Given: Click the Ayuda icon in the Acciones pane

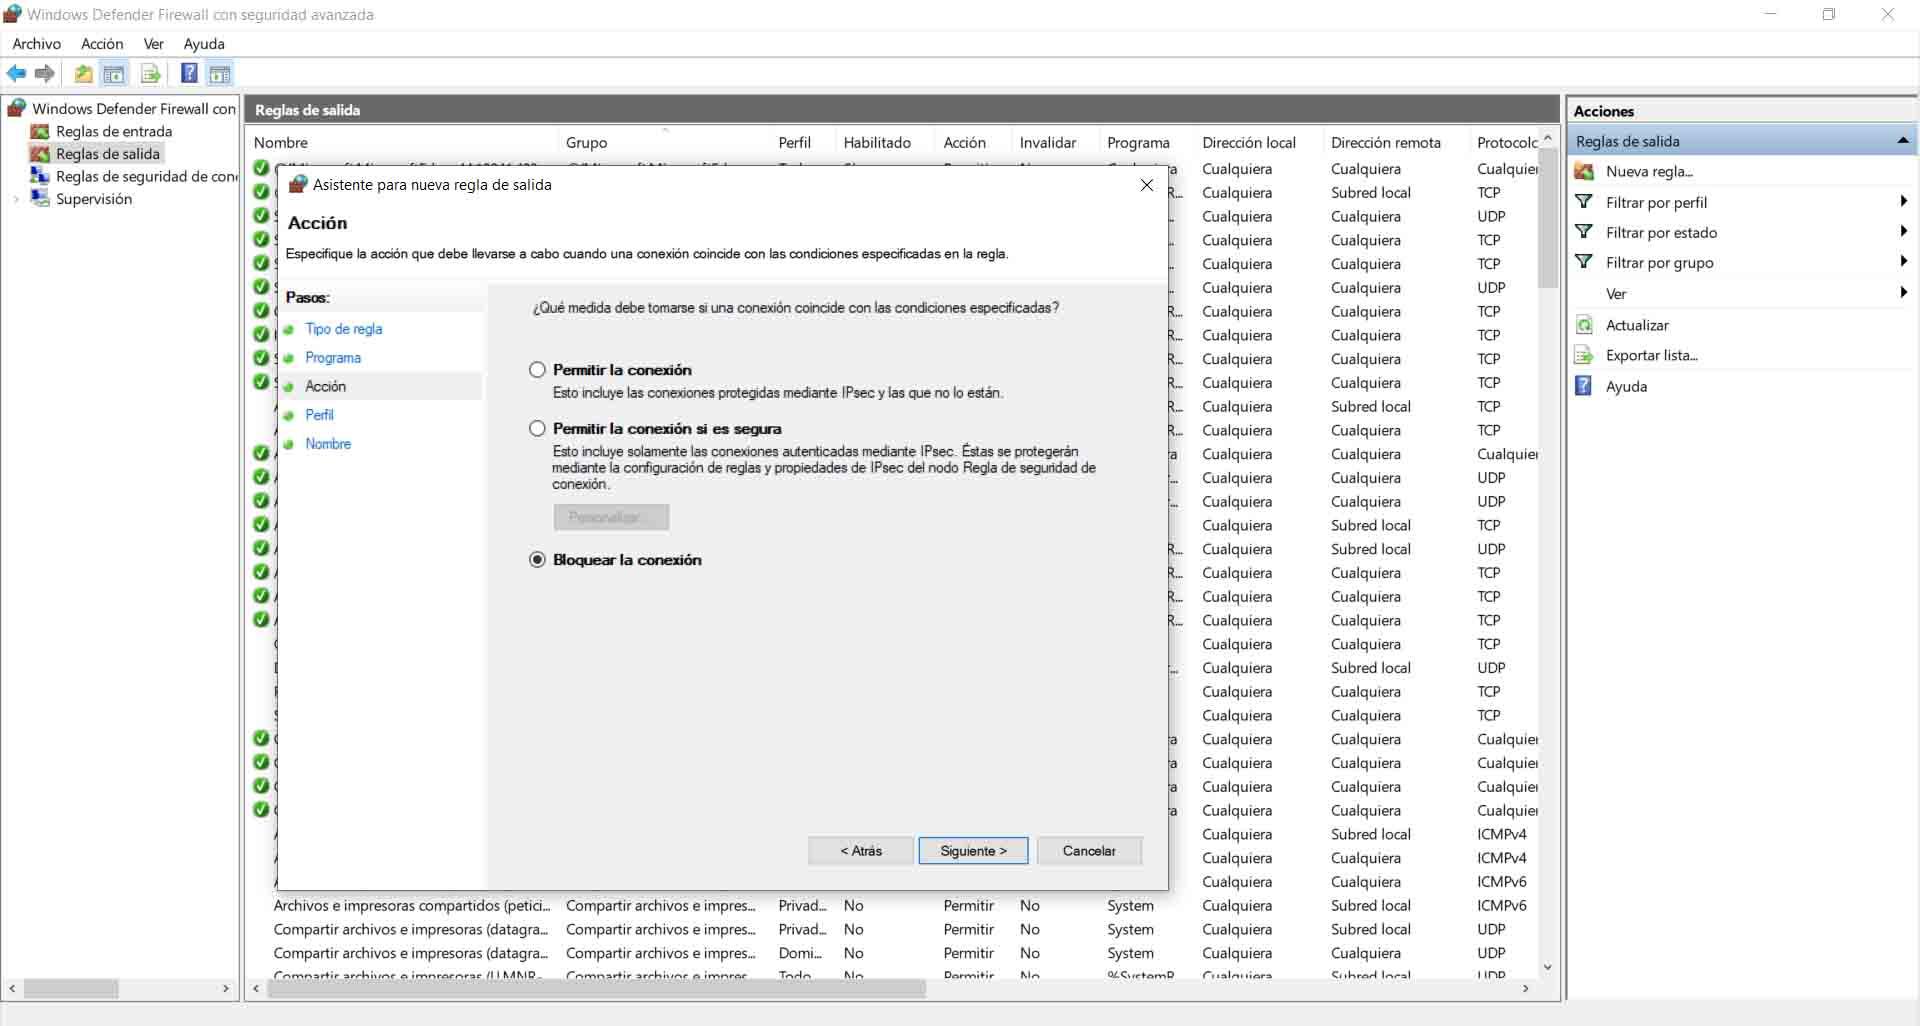Looking at the screenshot, I should pyautogui.click(x=1584, y=386).
